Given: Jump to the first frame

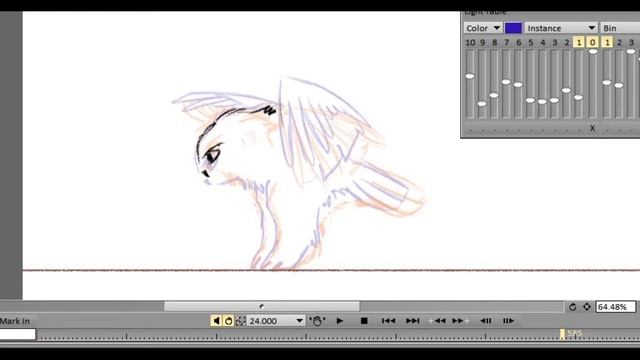Looking at the screenshot, I should 388,321.
